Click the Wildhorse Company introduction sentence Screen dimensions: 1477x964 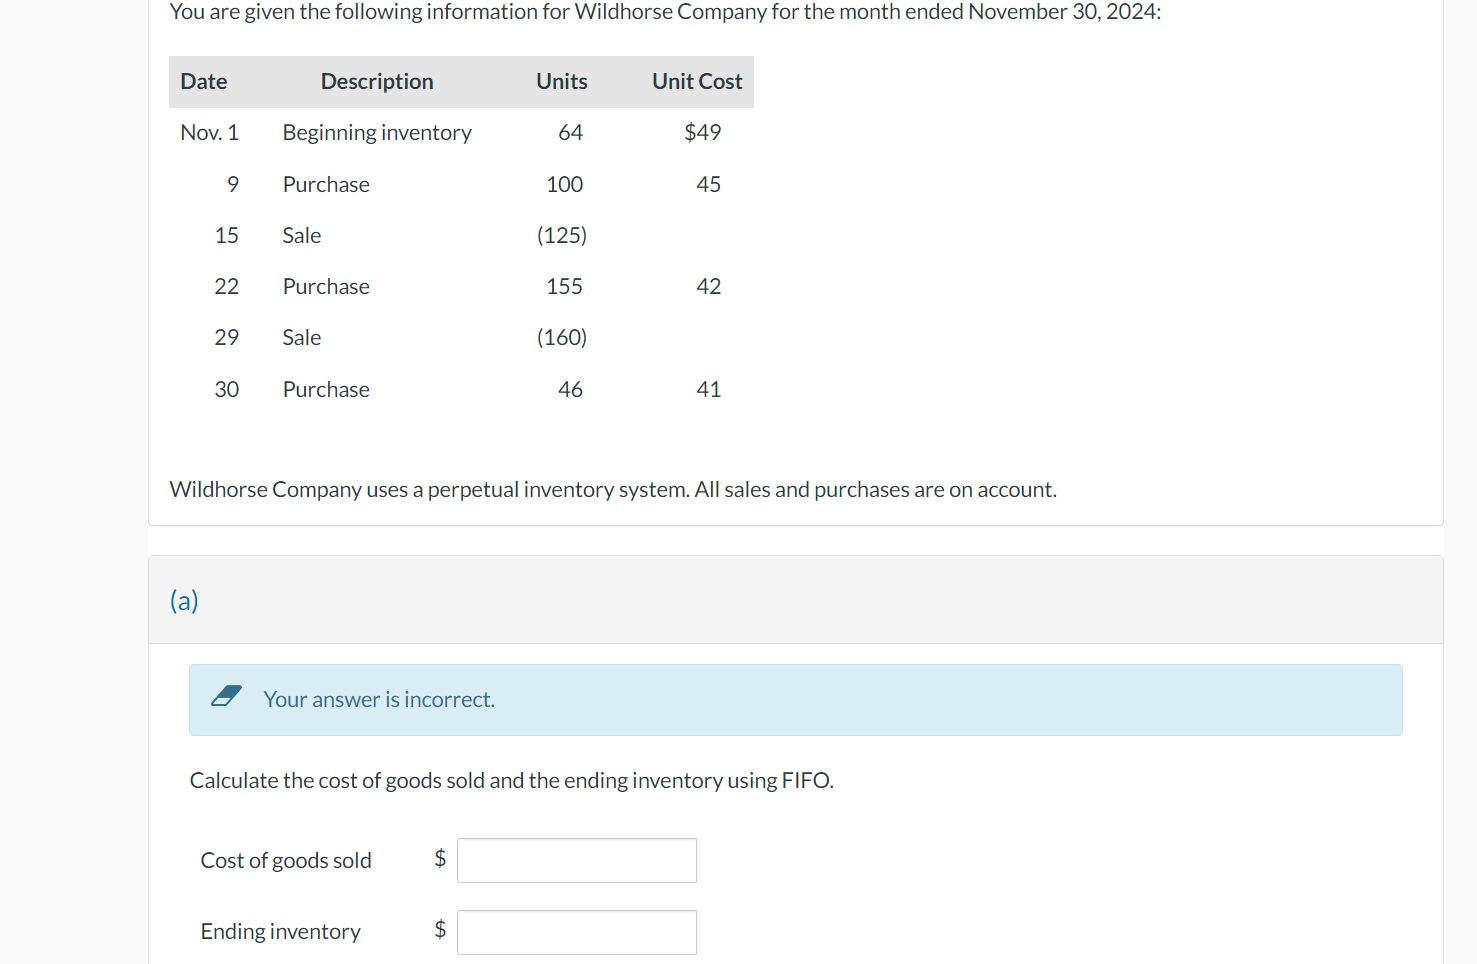tap(665, 12)
